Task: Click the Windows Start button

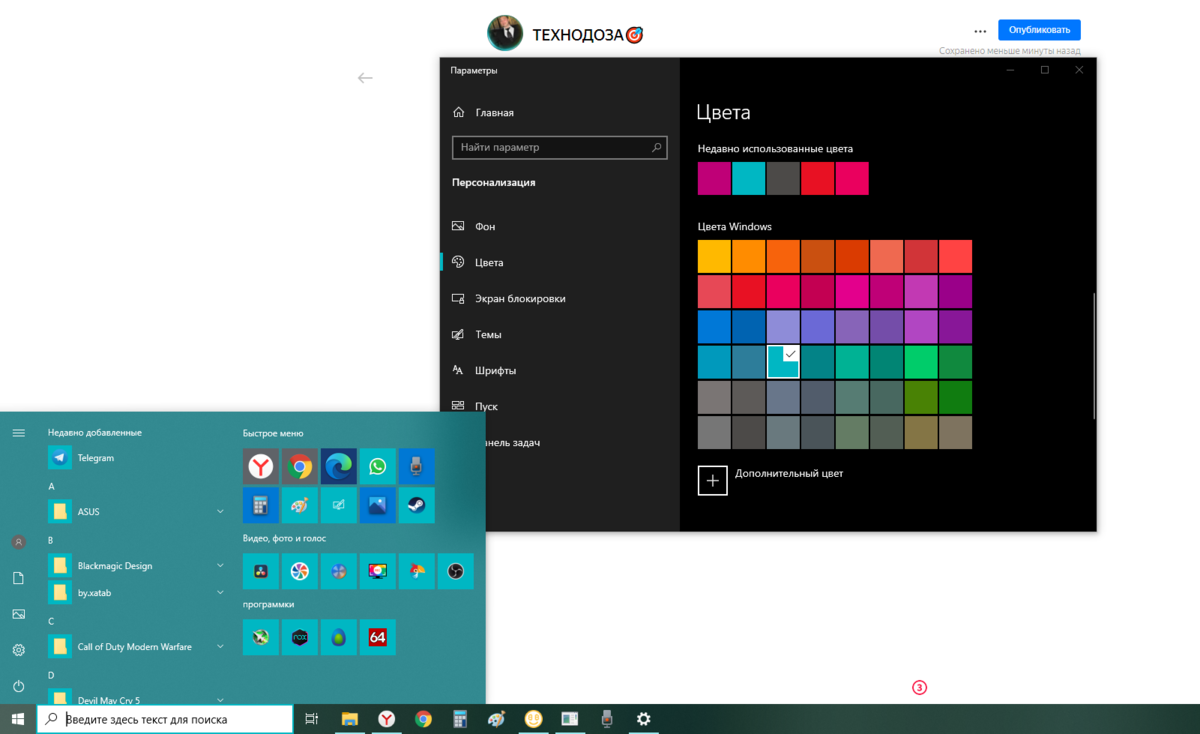Action: tap(17, 718)
